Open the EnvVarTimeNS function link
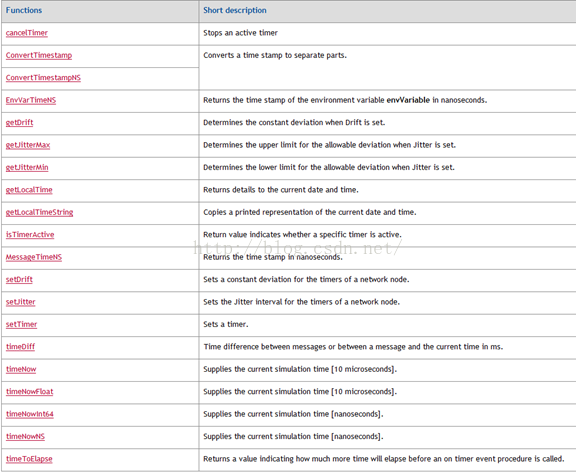576x475 pixels. pos(31,100)
